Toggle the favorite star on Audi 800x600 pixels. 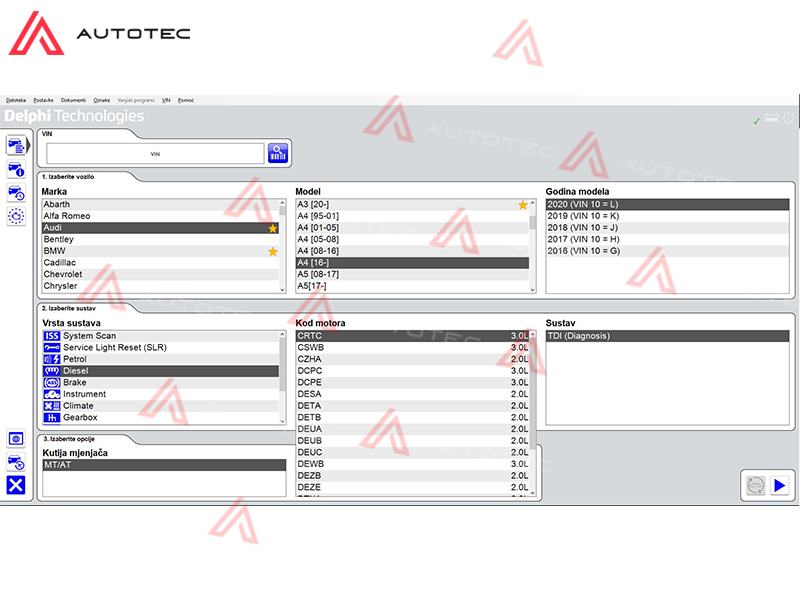pos(273,228)
